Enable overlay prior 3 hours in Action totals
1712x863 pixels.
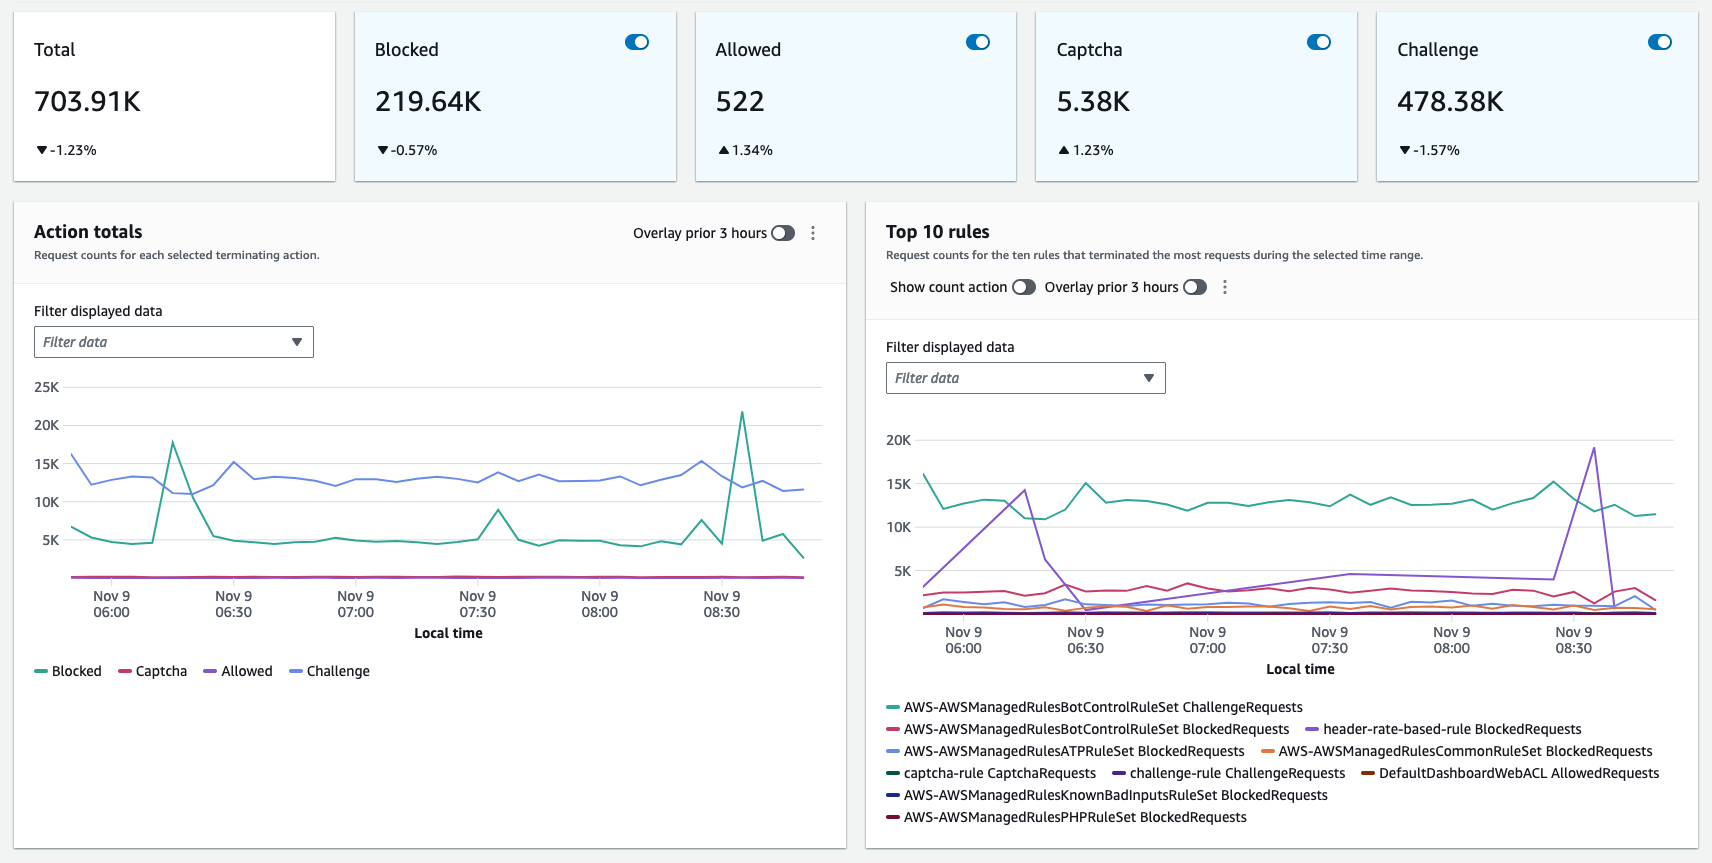coord(783,233)
